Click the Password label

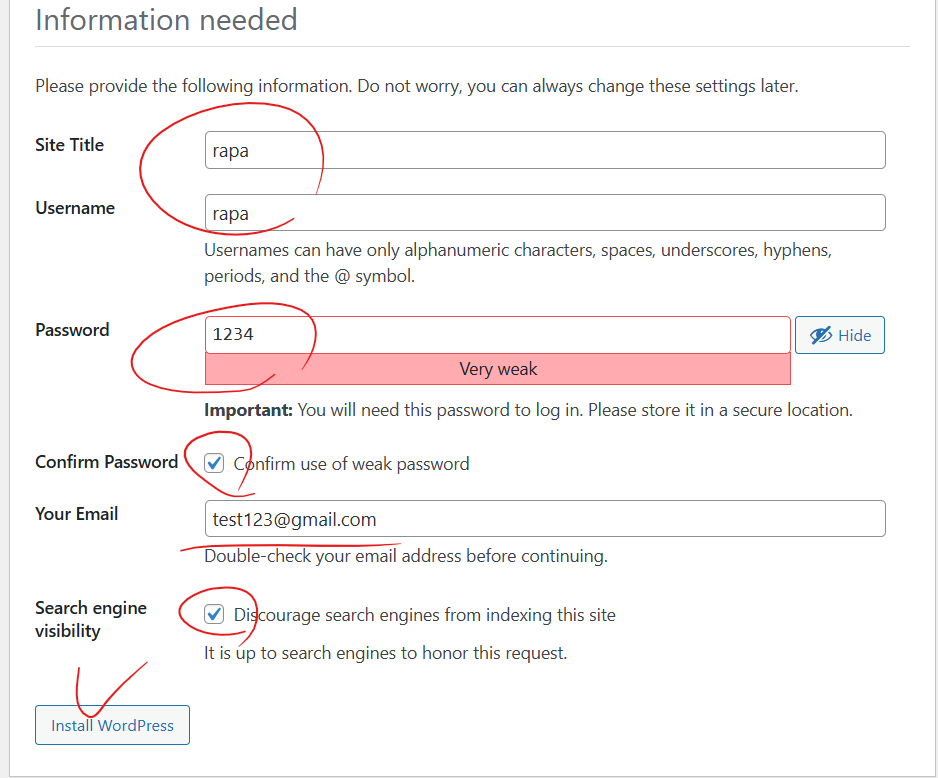(x=72, y=330)
